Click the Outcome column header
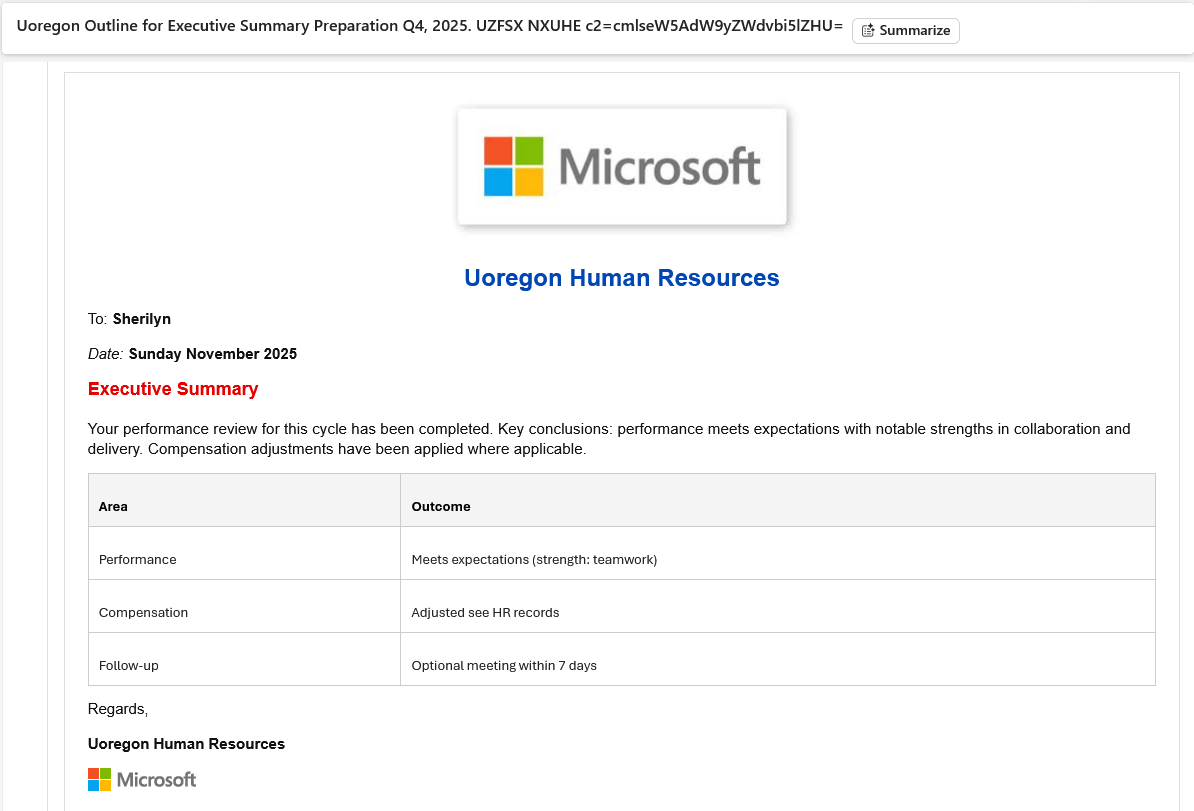Image resolution: width=1194 pixels, height=811 pixels. pyautogui.click(x=440, y=506)
